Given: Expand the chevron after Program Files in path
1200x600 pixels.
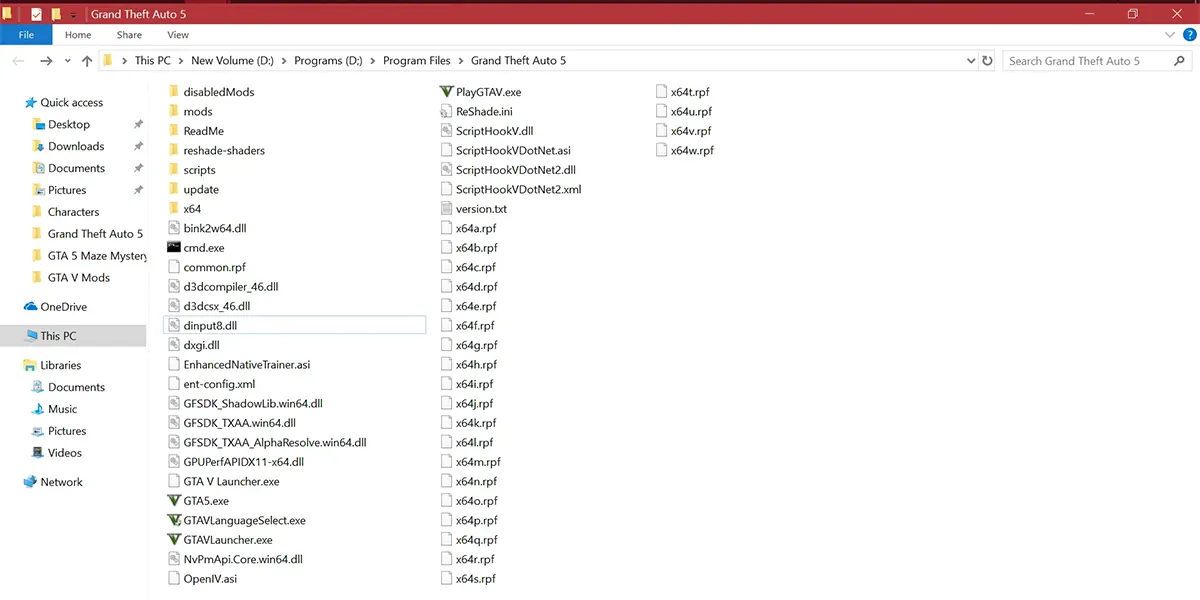Looking at the screenshot, I should (x=461, y=61).
